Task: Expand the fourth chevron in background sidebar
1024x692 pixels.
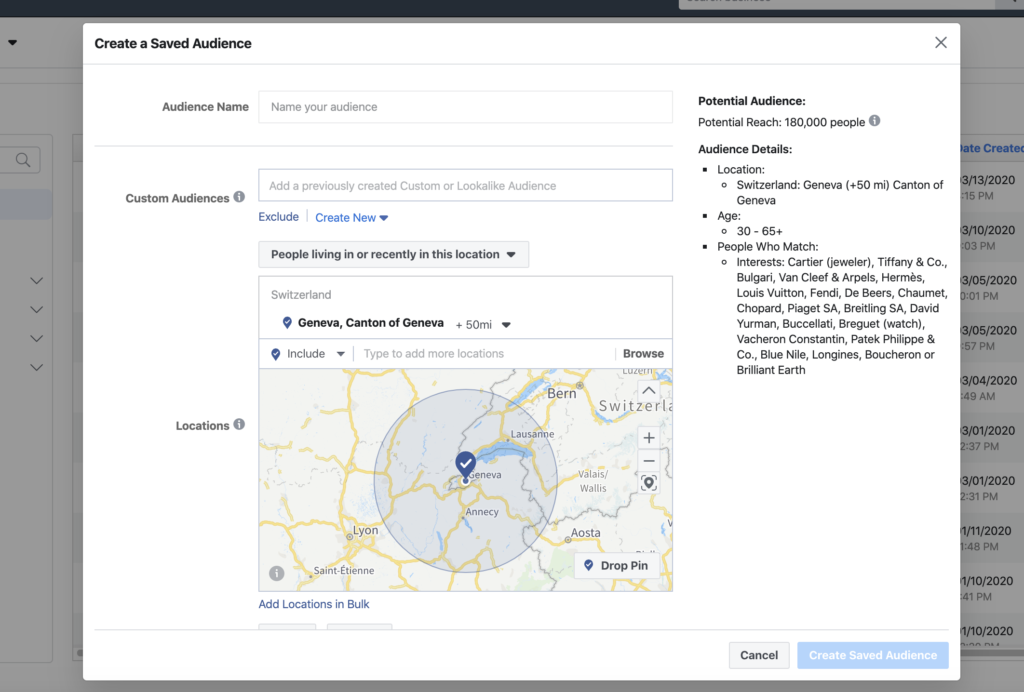Action: point(37,367)
